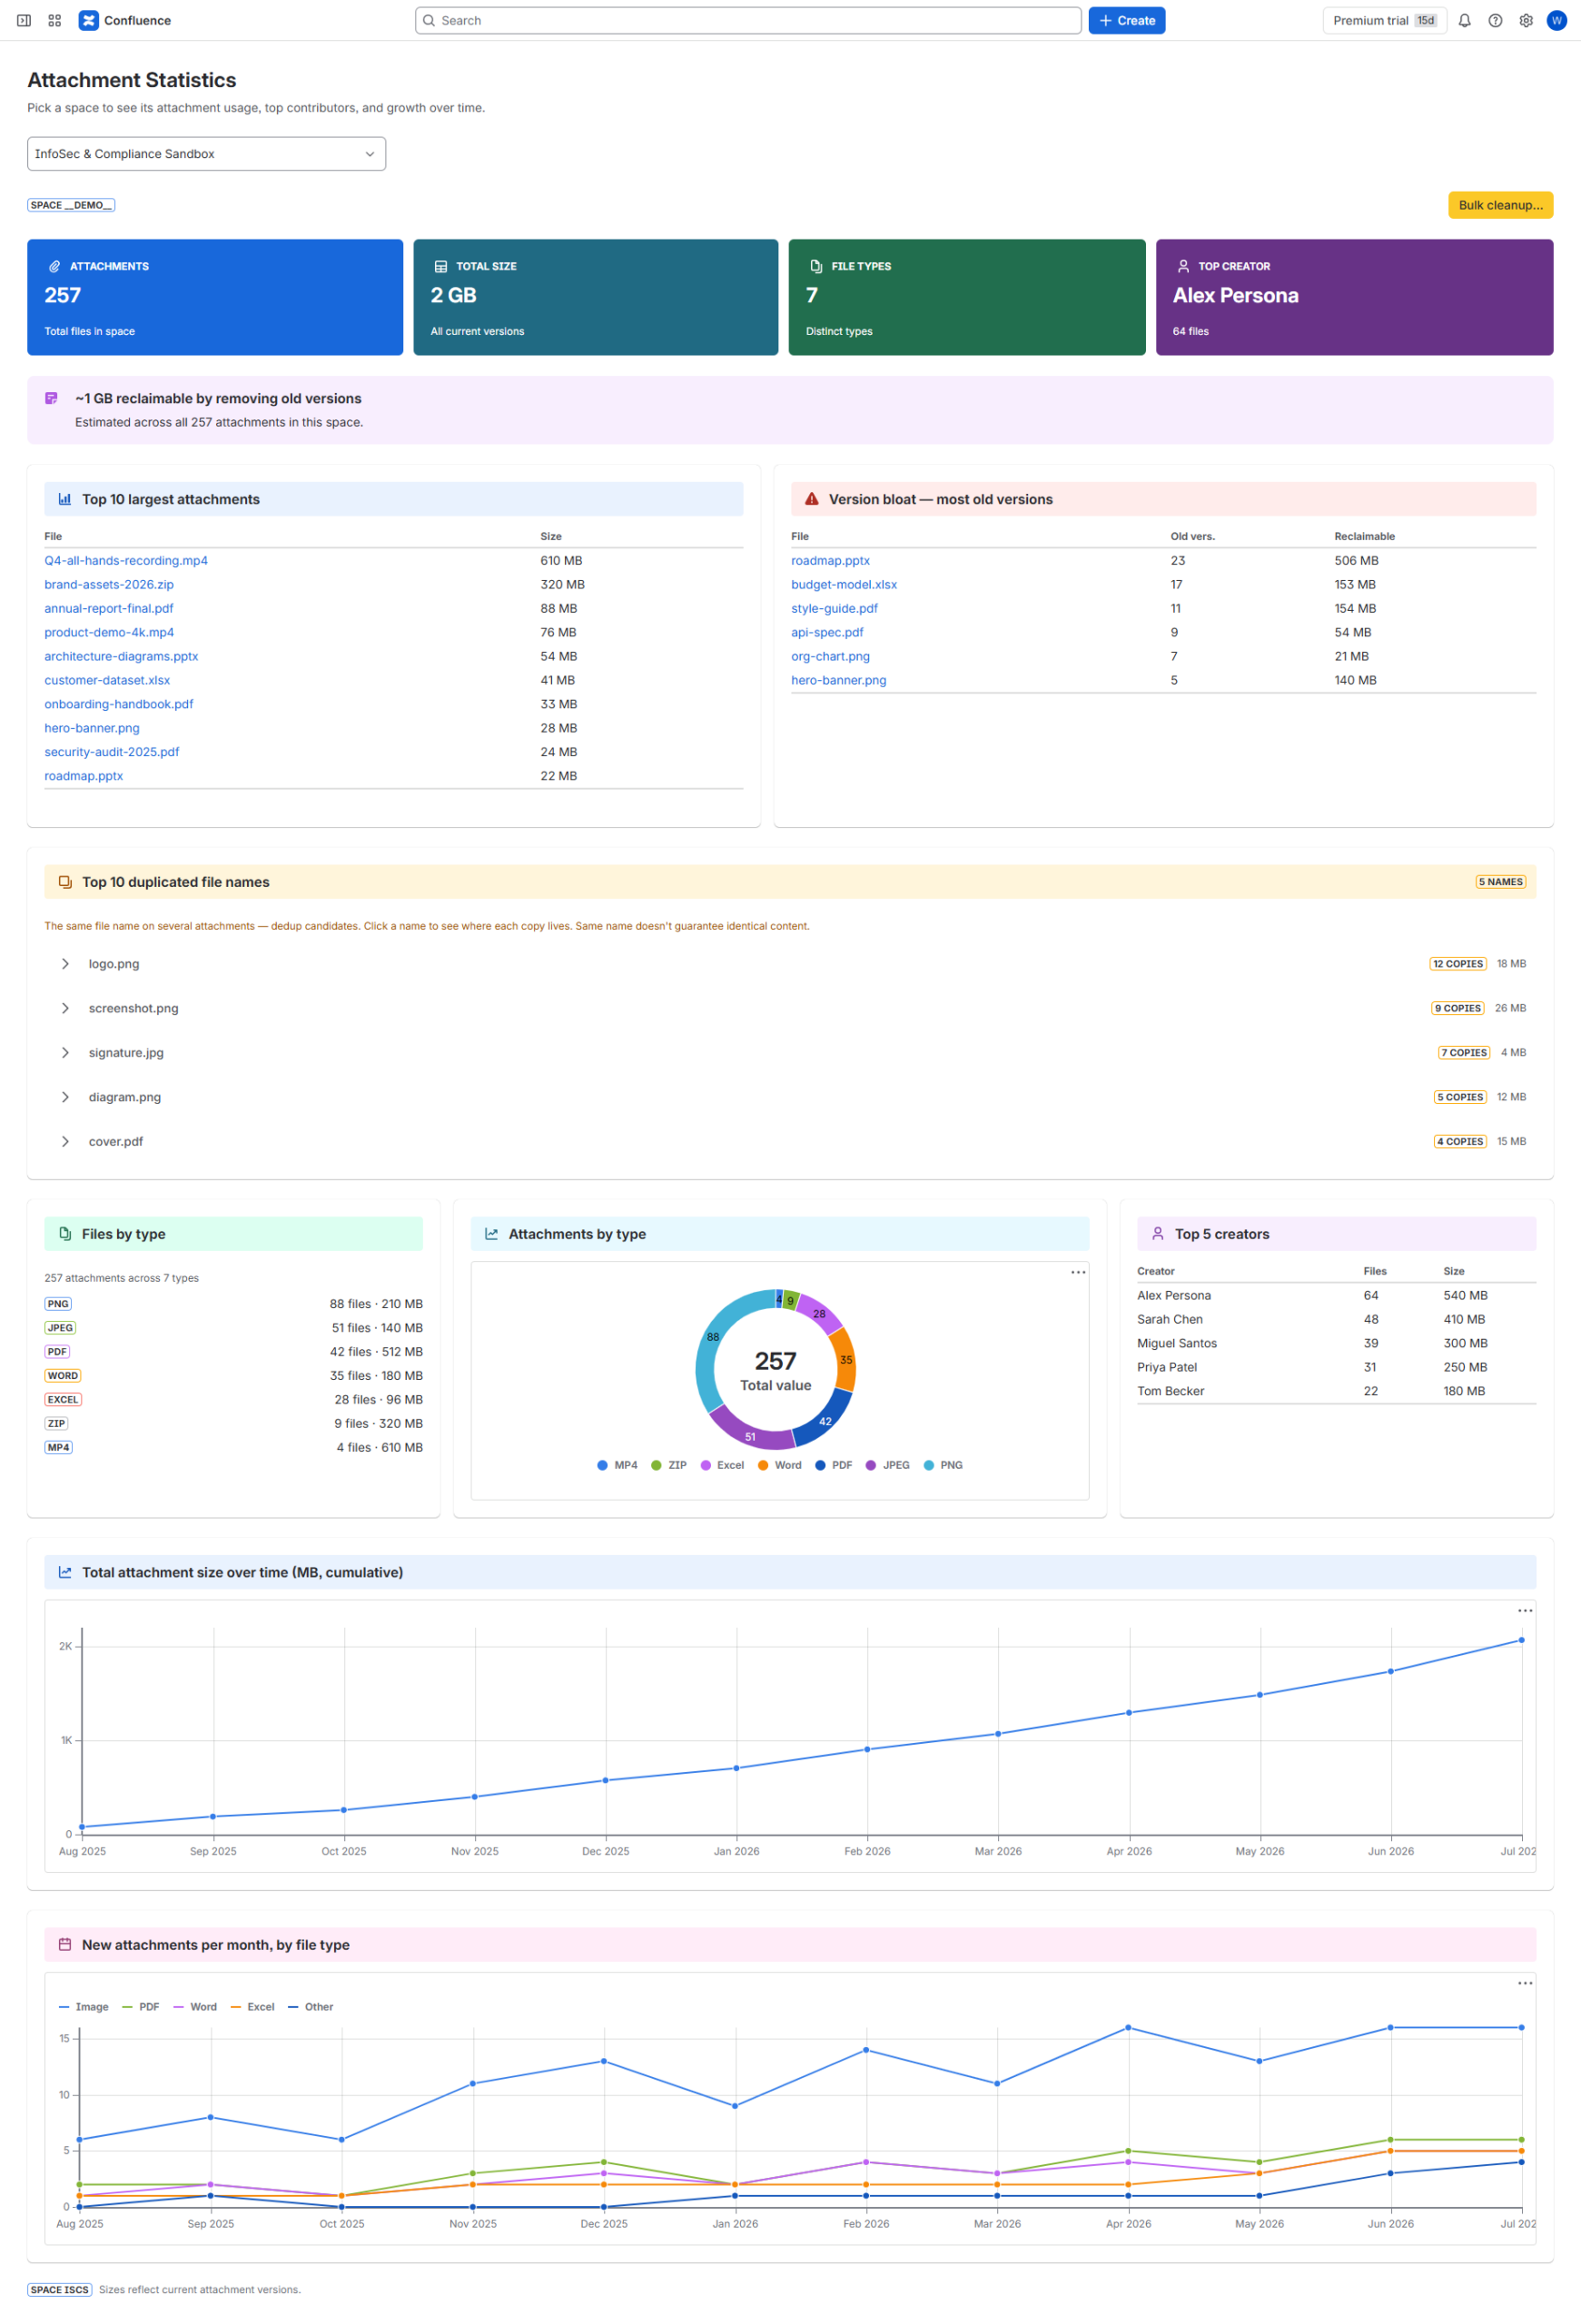This screenshot has height=2324, width=1581.
Task: Open the help question mark icon
Action: 1495,20
